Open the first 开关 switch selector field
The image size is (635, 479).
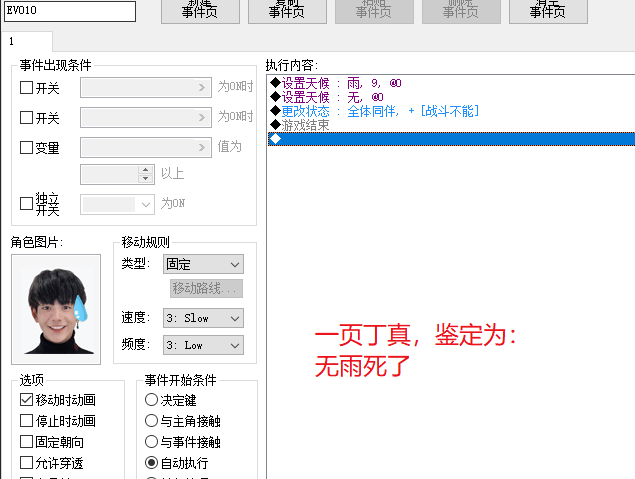pos(146,87)
